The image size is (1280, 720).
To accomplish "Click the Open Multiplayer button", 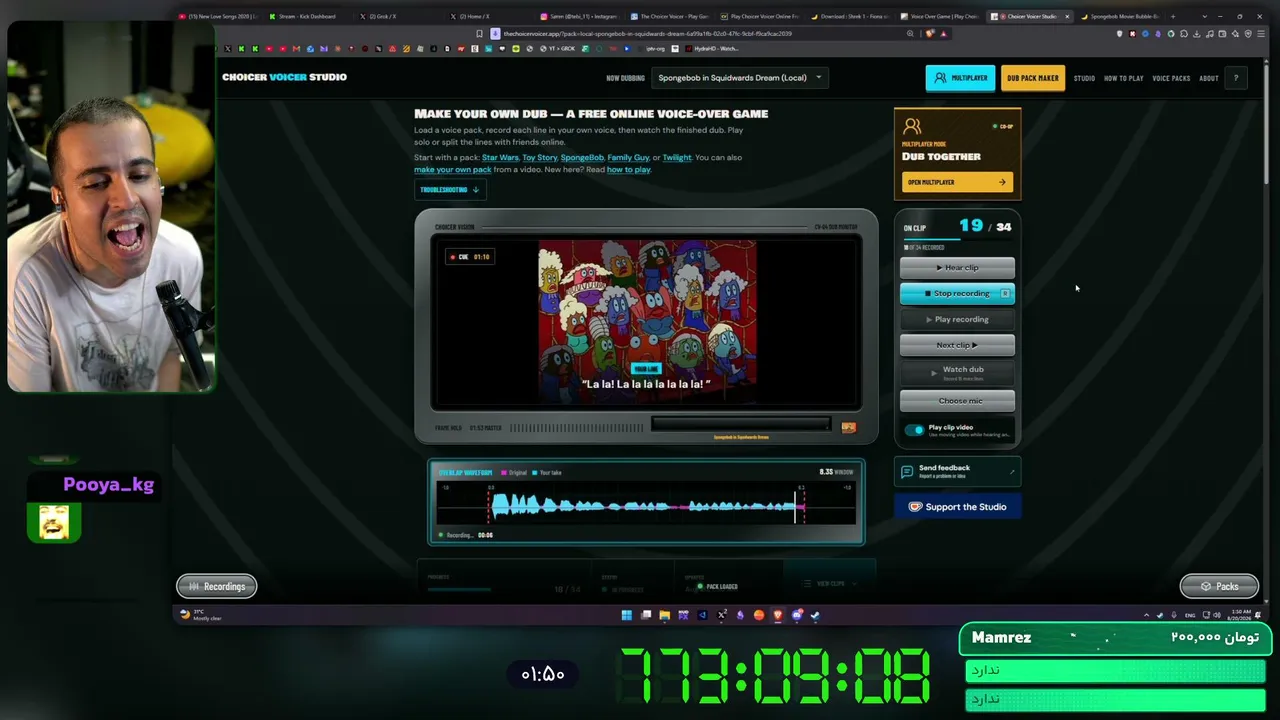I will point(957,182).
